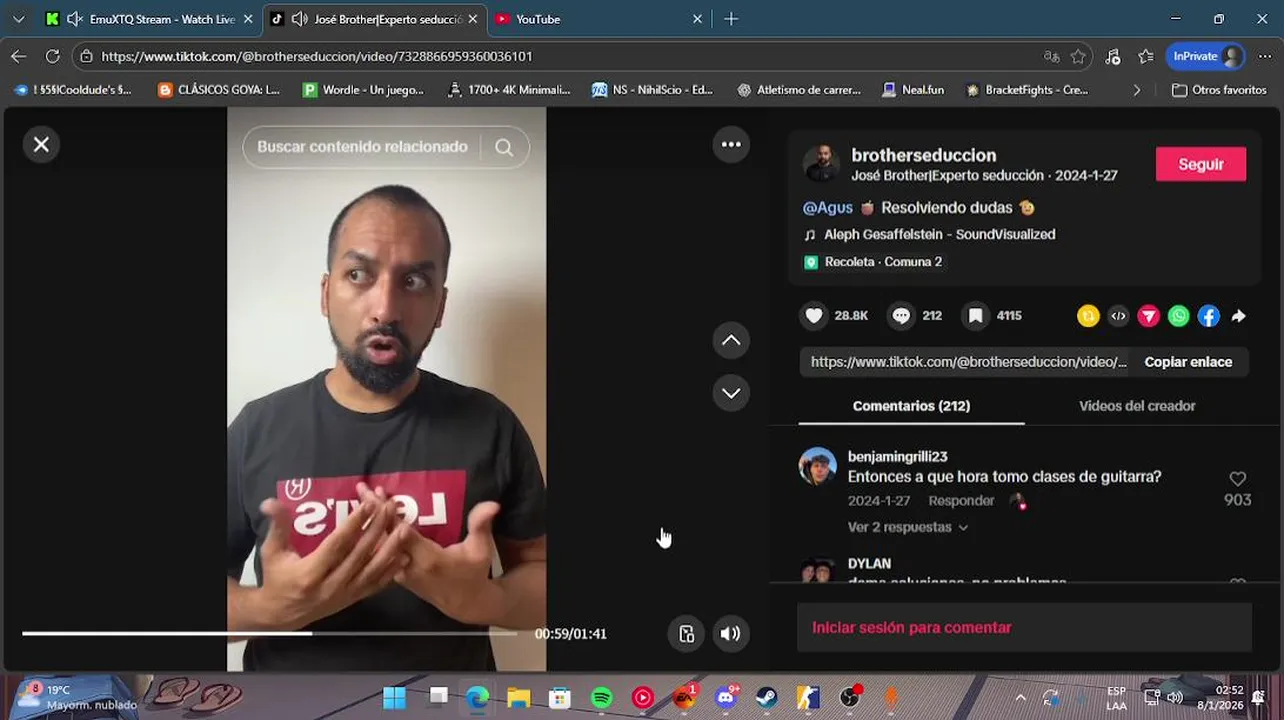Click the floating player icon beside volume
1284x720 pixels.
pyautogui.click(x=686, y=633)
